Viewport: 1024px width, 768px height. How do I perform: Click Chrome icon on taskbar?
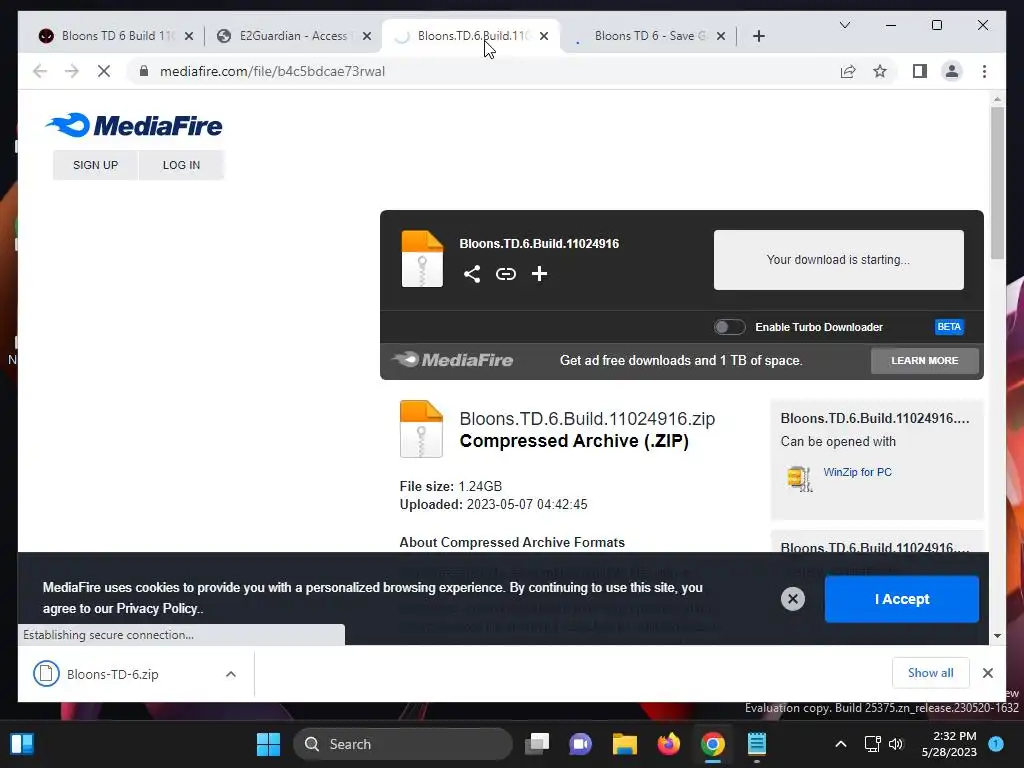coord(712,744)
